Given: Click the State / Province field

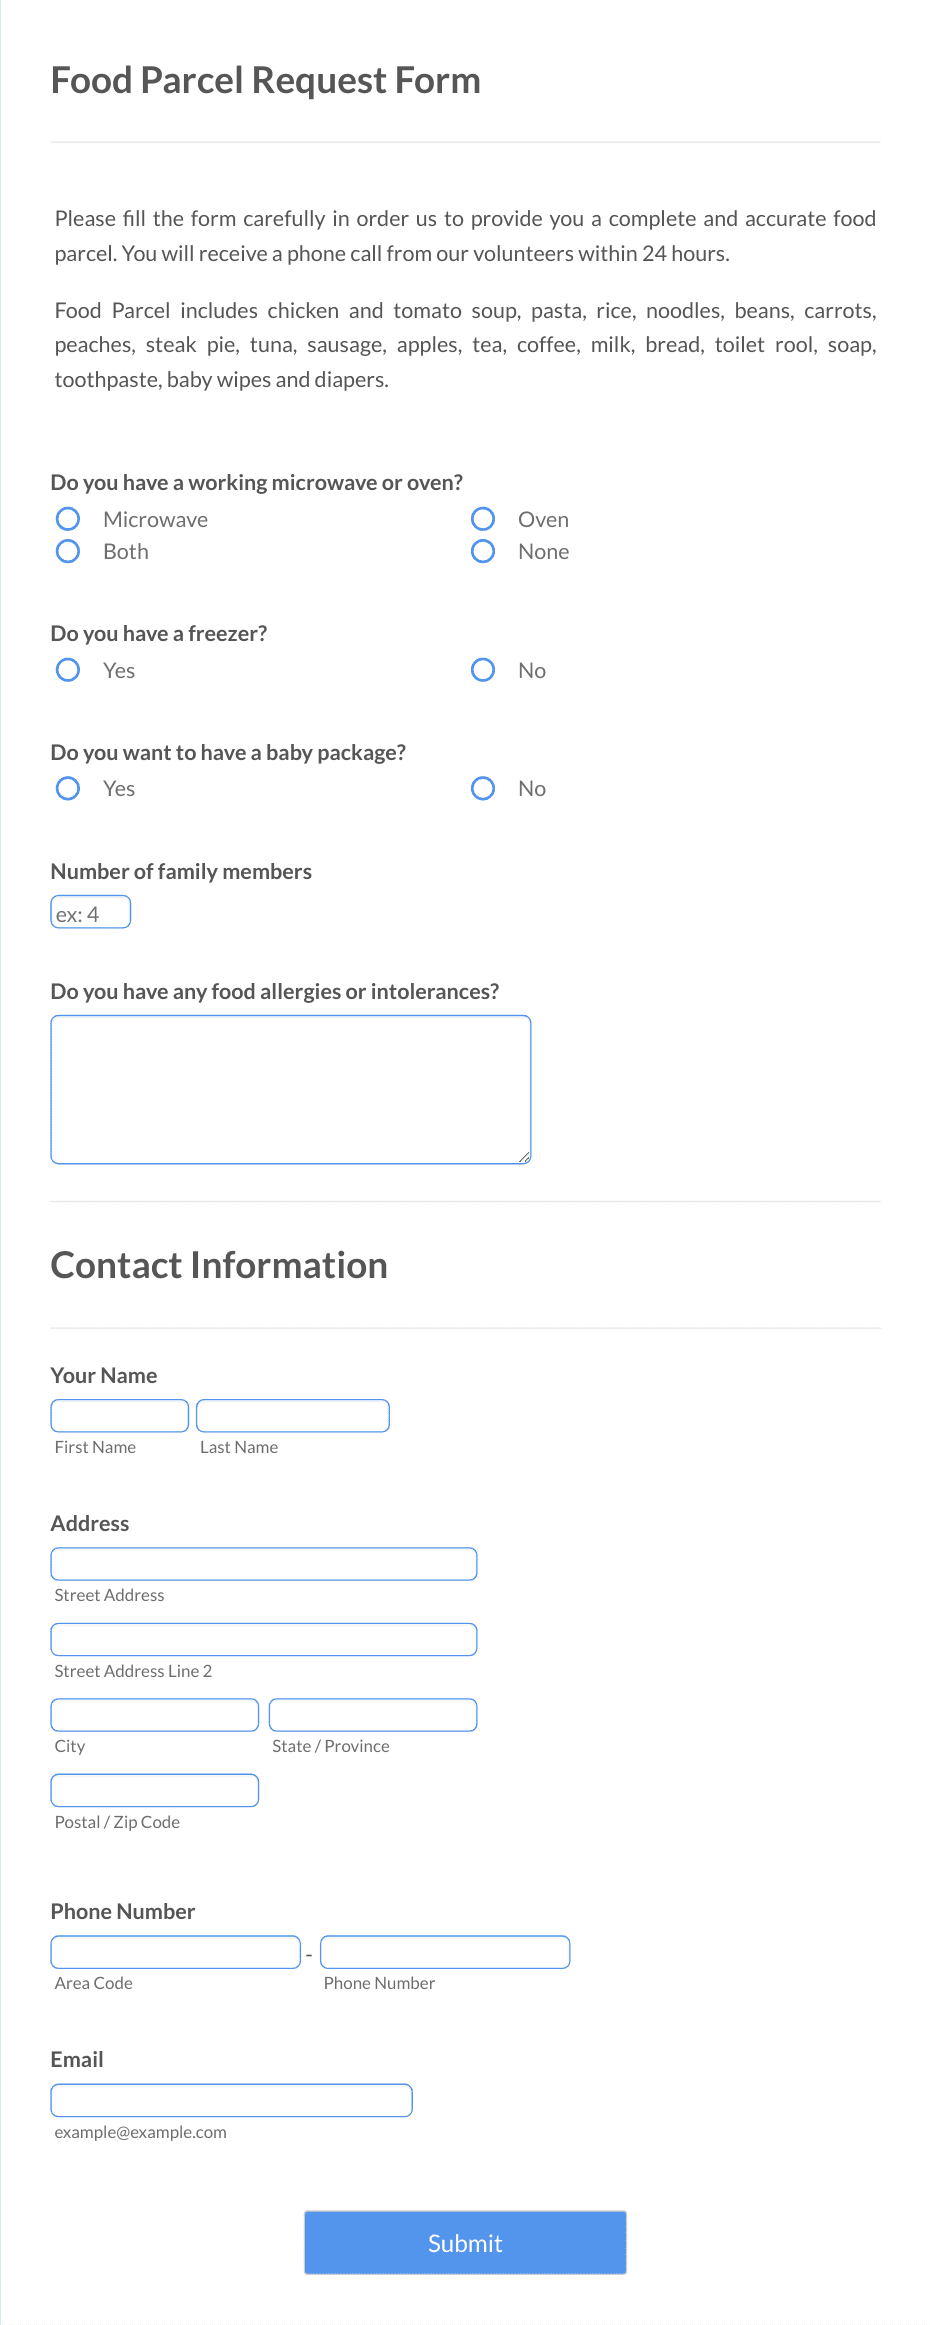Looking at the screenshot, I should (x=372, y=1714).
